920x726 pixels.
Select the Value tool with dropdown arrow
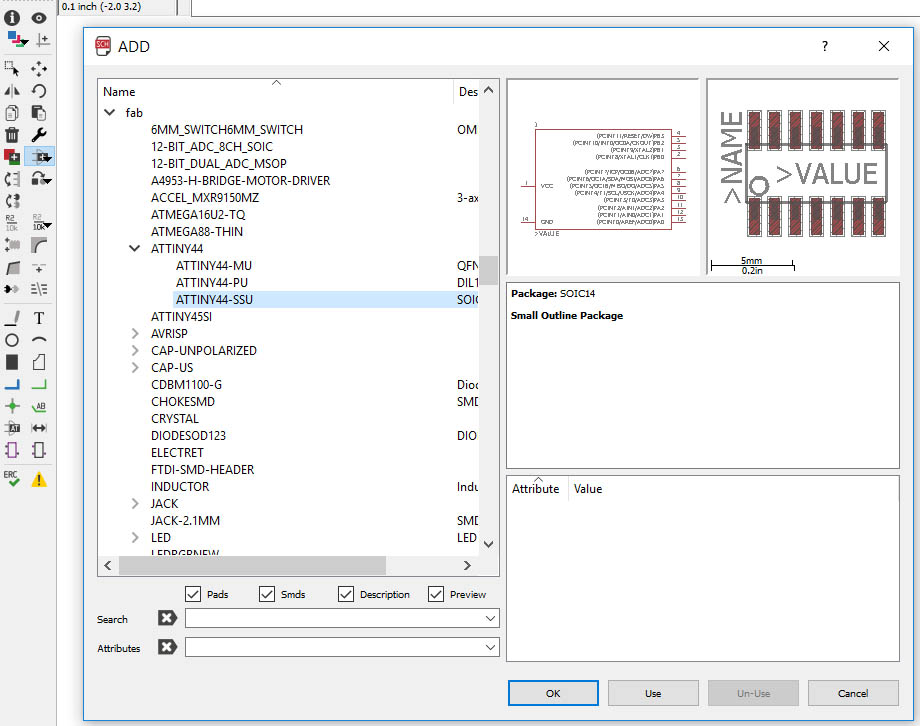pos(42,222)
